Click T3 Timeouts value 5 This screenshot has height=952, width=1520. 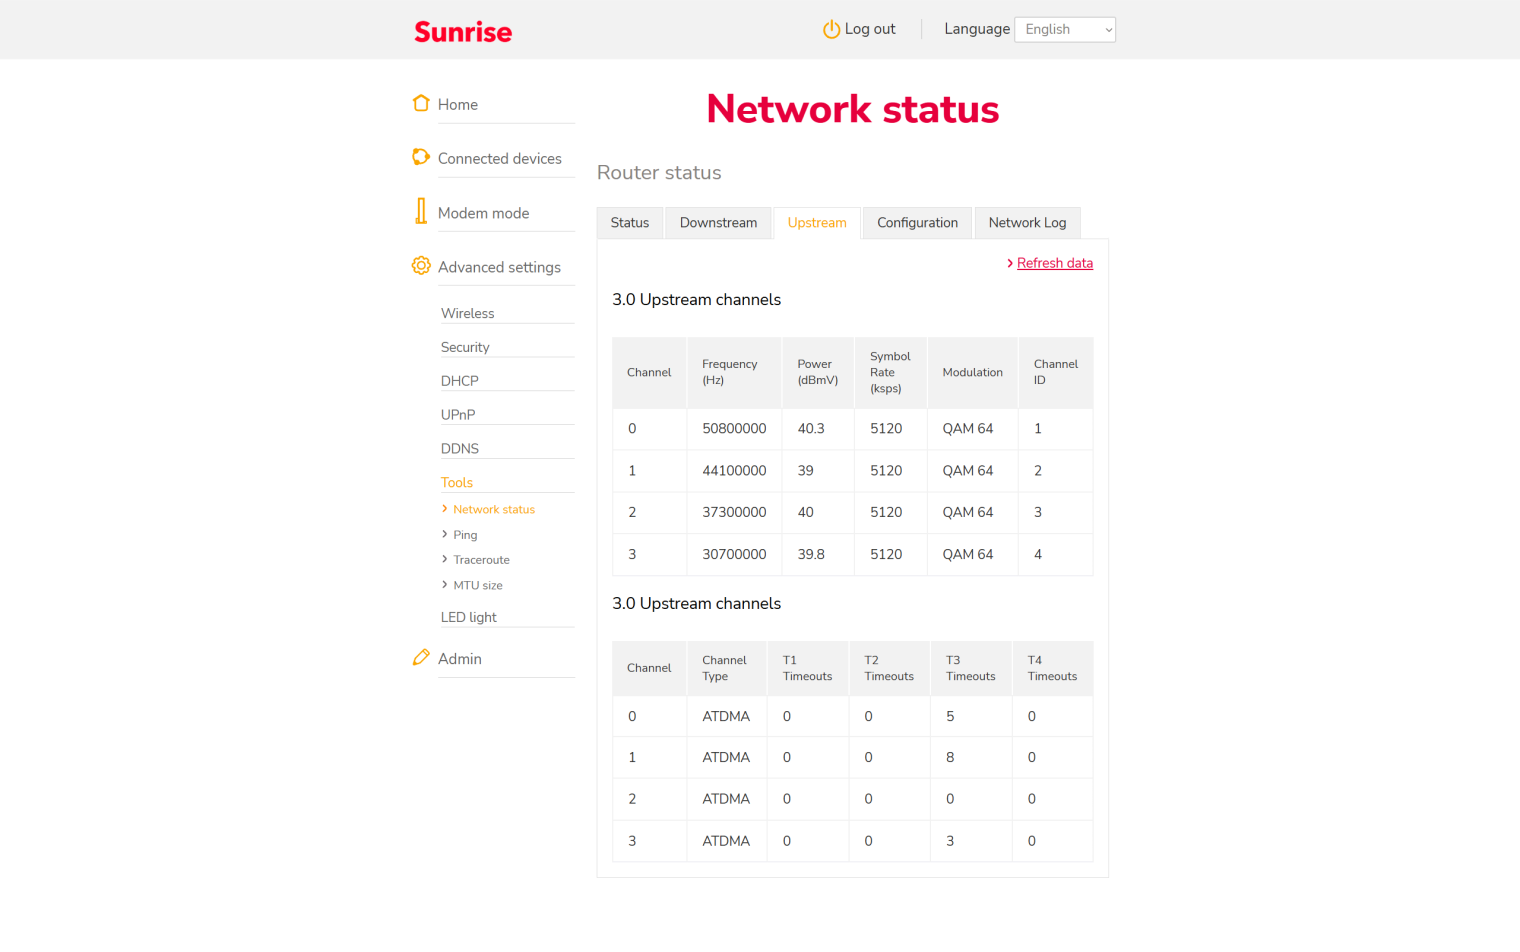click(x=950, y=716)
